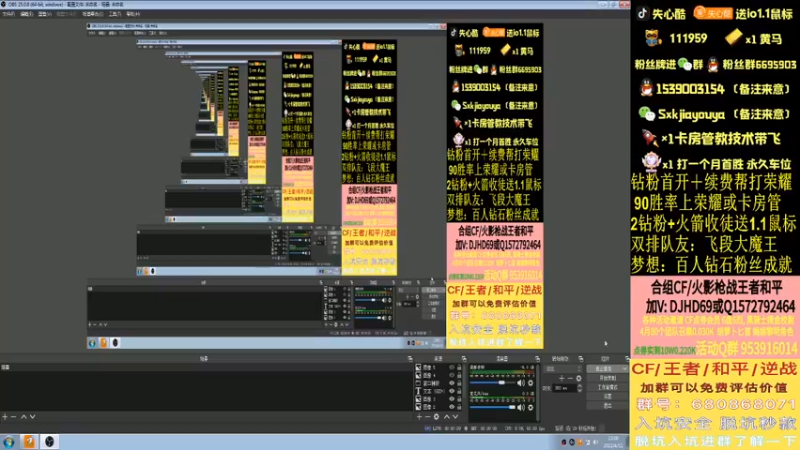Viewport: 800px width, 450px height.
Task: Toggle visibility eye for the 图像 2 source
Action: 452,407
